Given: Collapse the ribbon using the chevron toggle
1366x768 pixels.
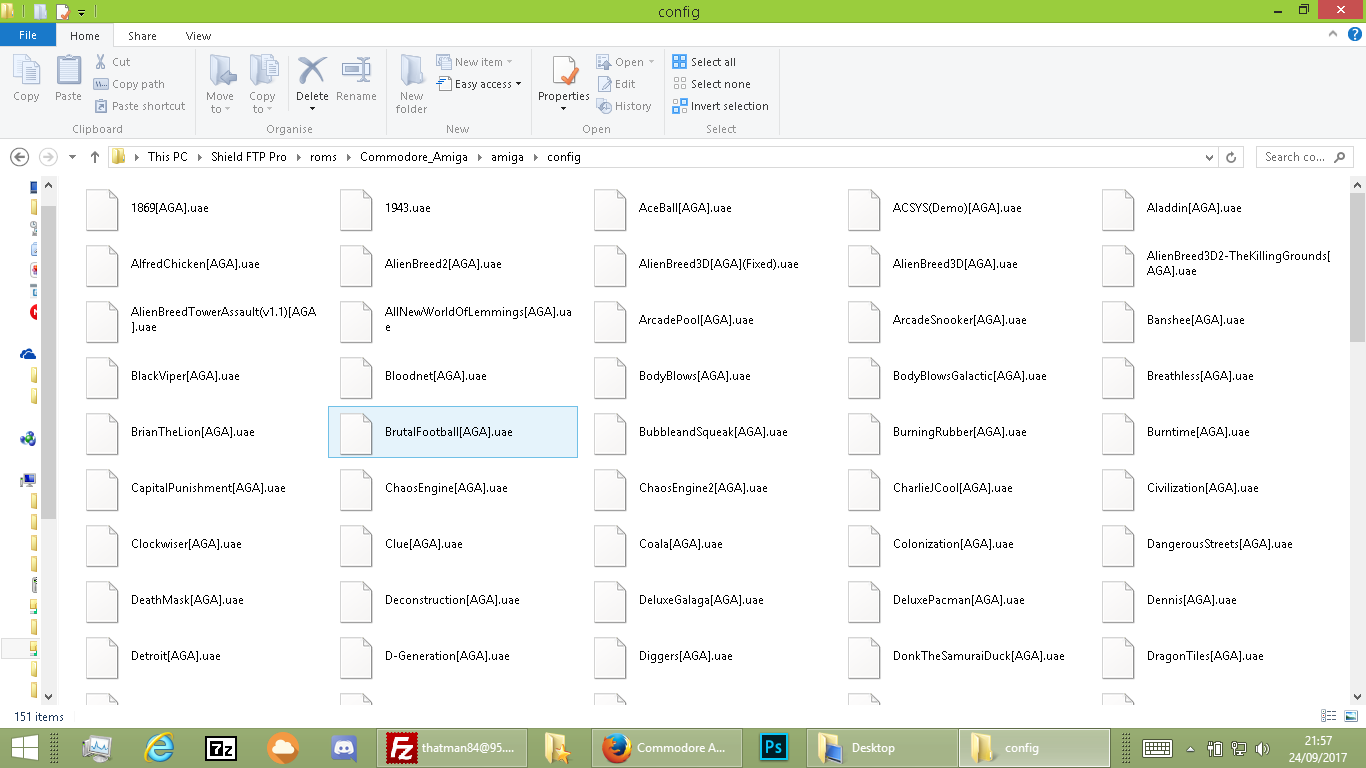Looking at the screenshot, I should (1331, 33).
